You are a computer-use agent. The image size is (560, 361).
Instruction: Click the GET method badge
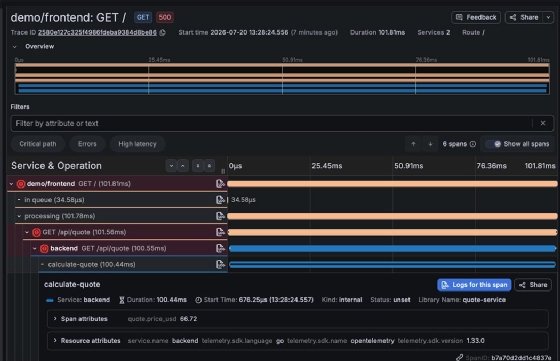(x=143, y=17)
